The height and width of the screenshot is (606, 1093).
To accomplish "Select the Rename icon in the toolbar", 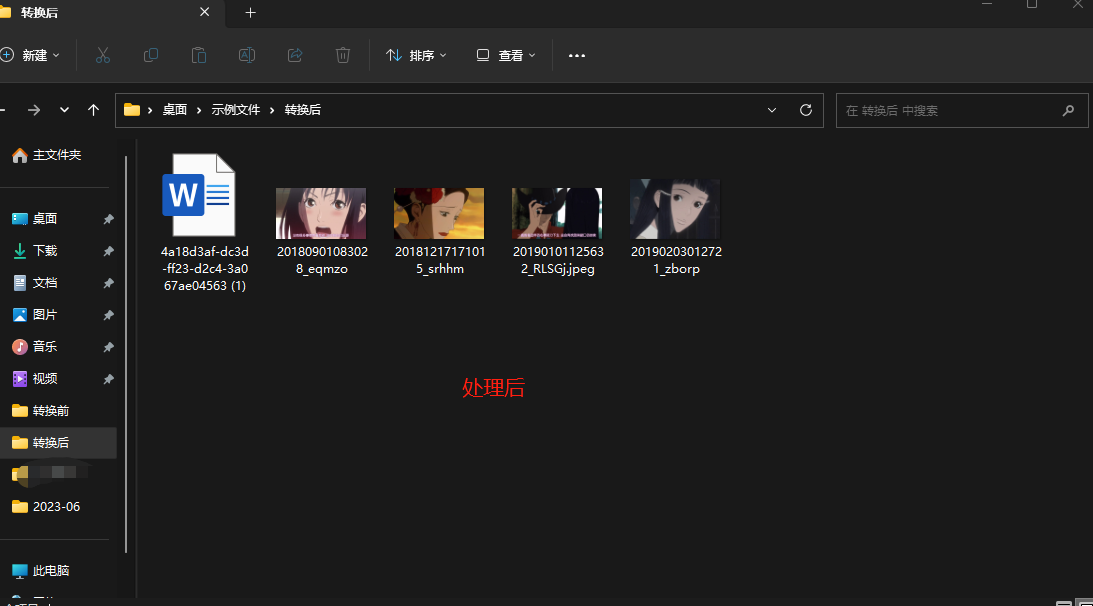I will 247,55.
